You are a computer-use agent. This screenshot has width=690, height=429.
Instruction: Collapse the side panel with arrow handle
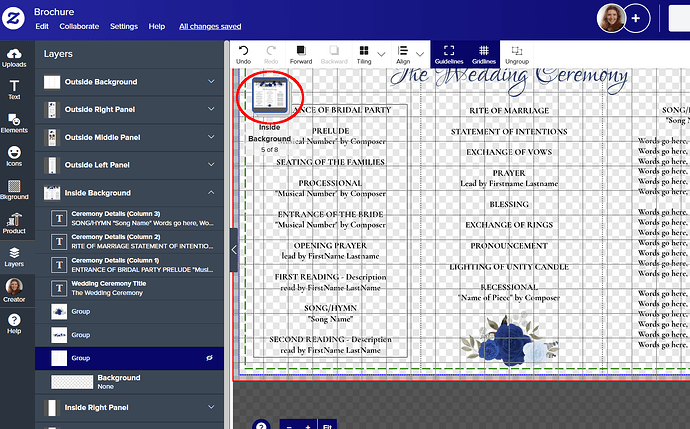234,250
